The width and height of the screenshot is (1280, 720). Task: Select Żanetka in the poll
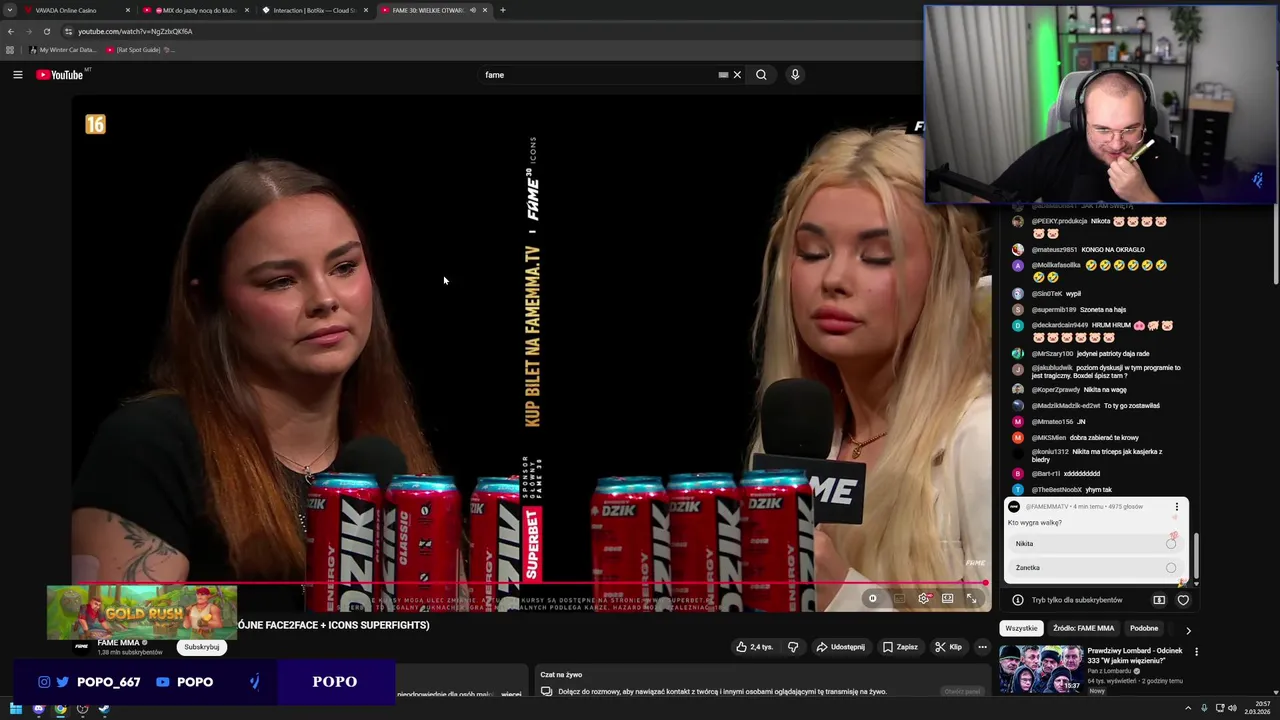1096,568
